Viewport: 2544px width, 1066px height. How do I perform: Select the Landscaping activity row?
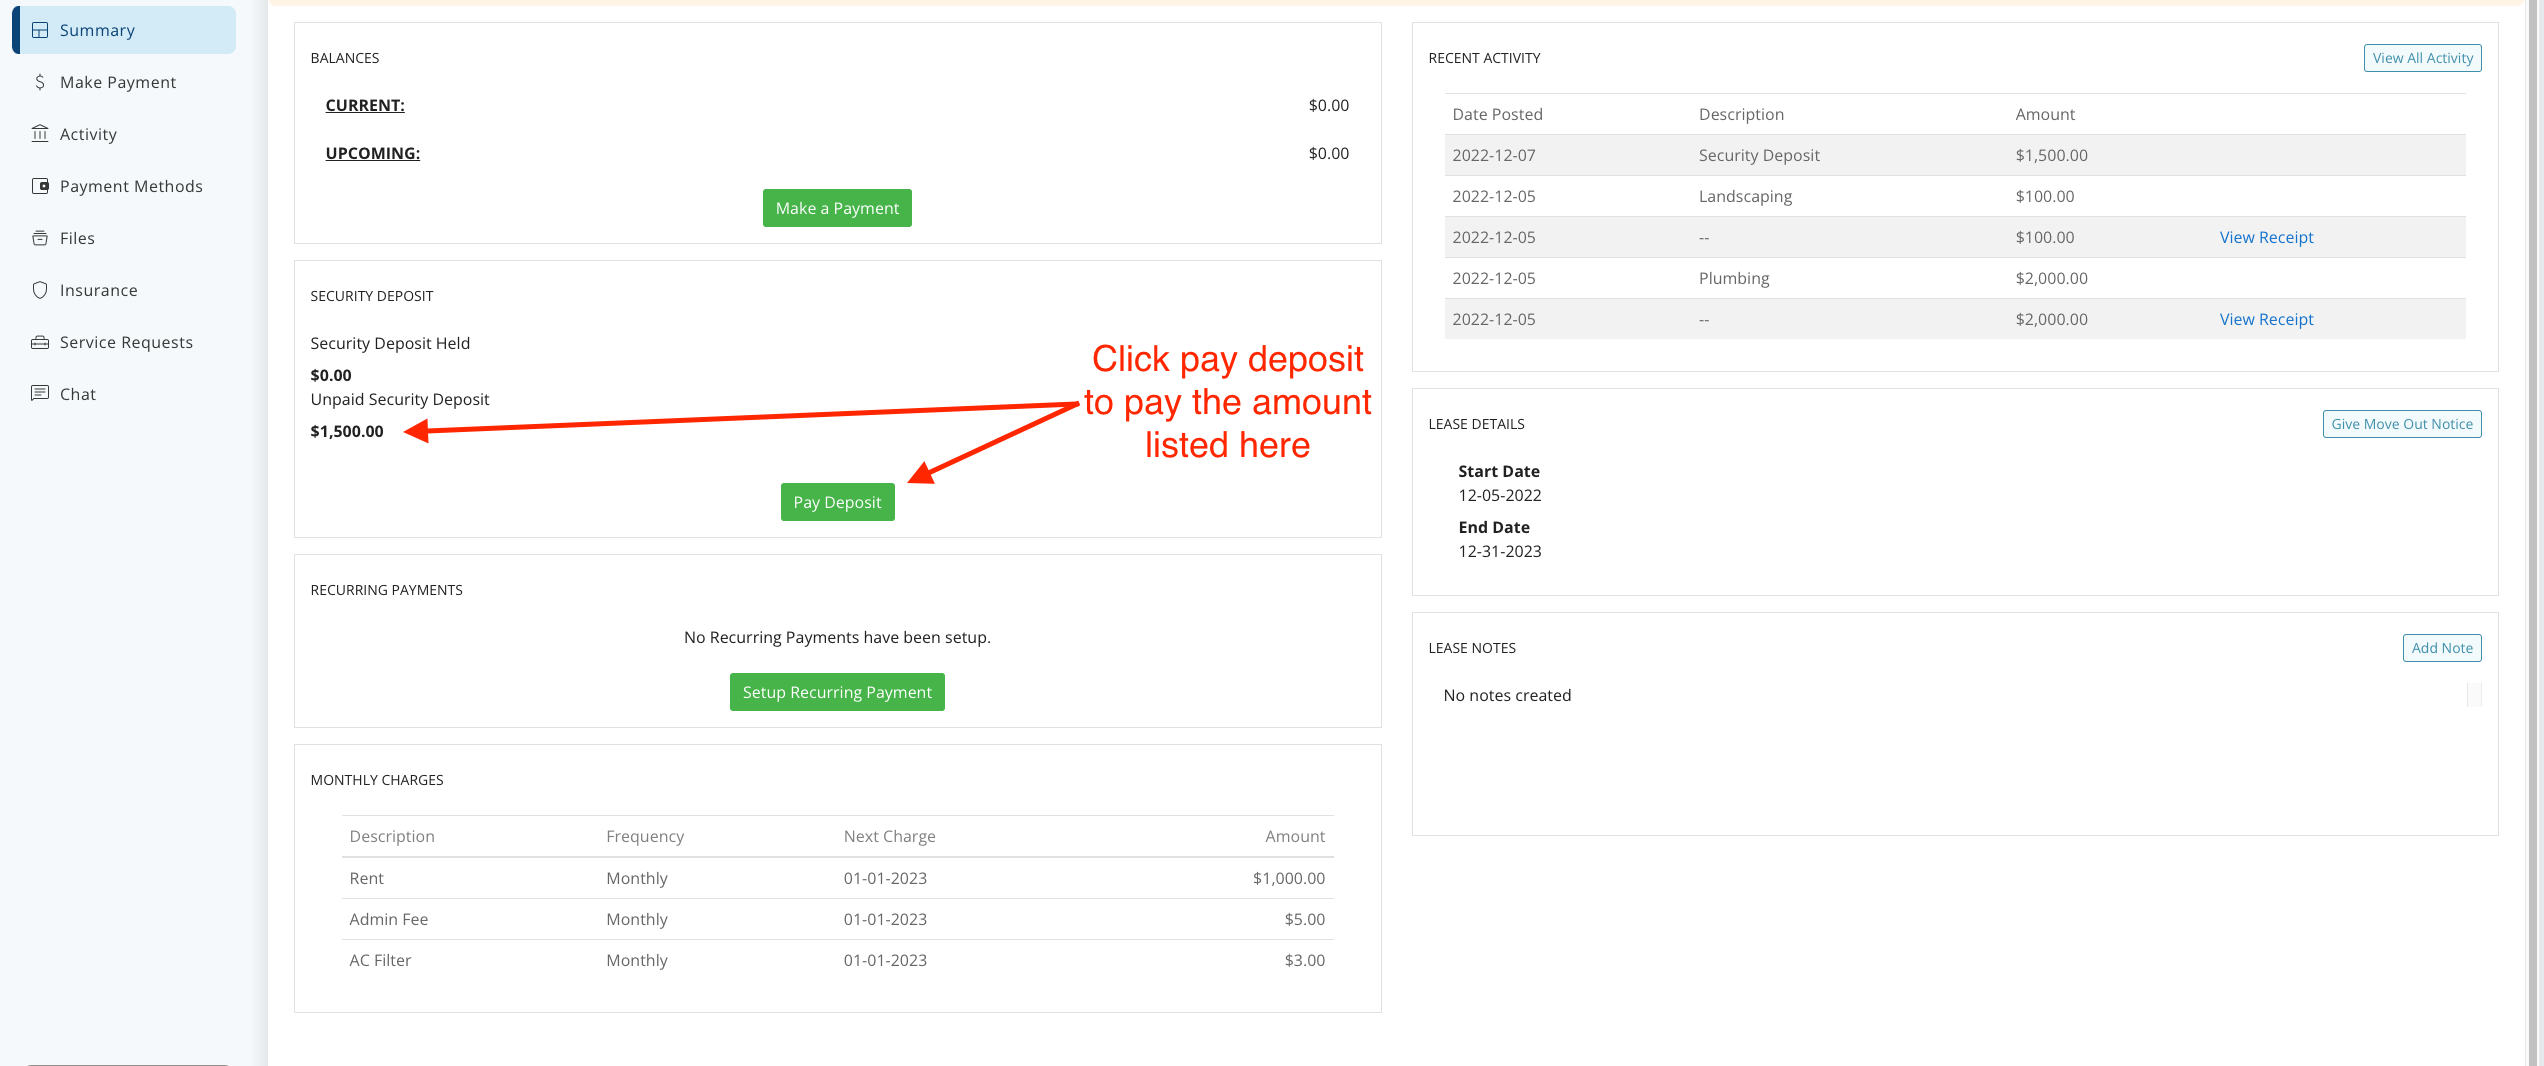click(1745, 196)
